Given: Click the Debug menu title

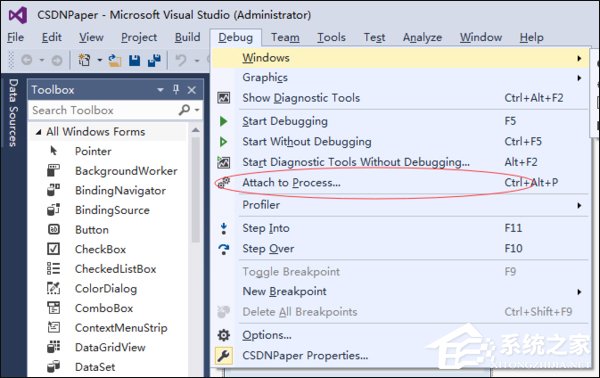Looking at the screenshot, I should [236, 37].
